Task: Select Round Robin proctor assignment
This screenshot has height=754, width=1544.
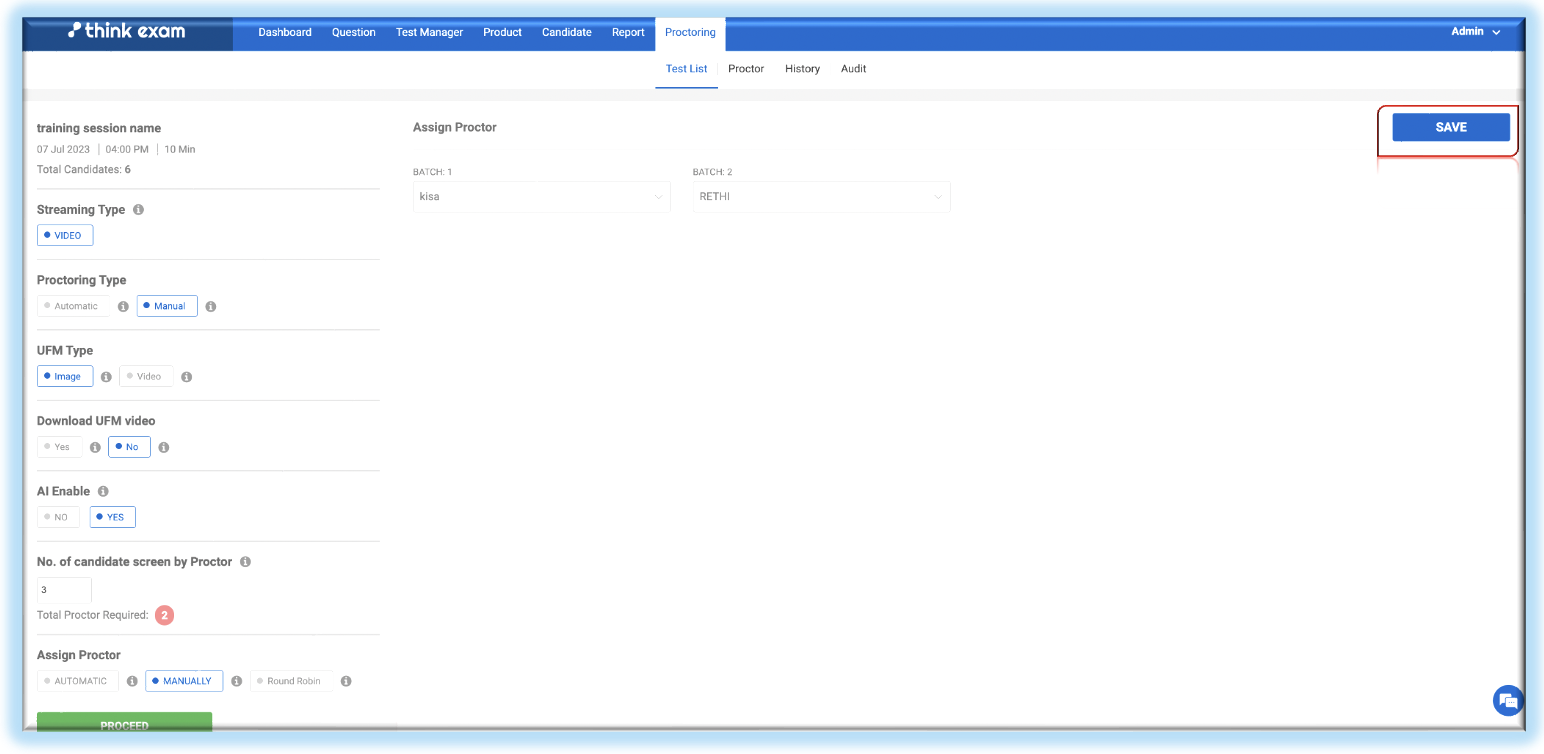Action: tap(291, 681)
